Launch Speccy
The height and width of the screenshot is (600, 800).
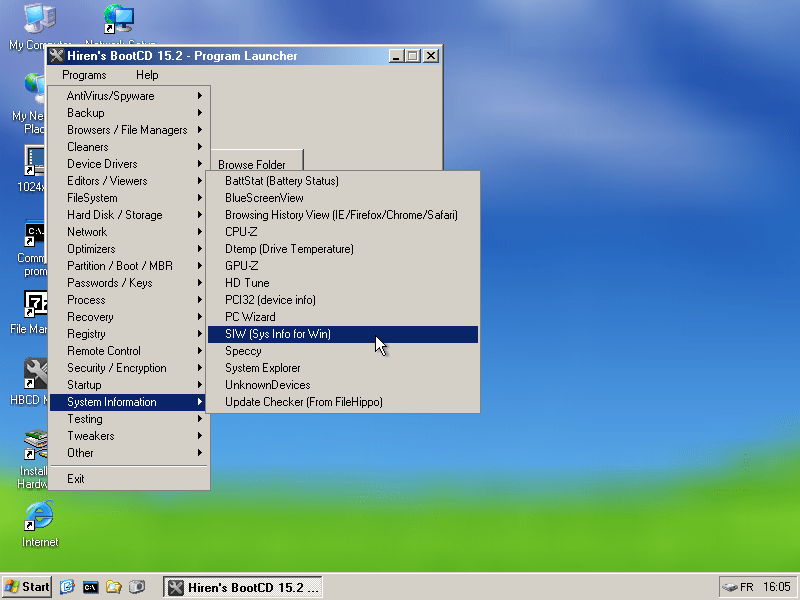tap(343, 351)
